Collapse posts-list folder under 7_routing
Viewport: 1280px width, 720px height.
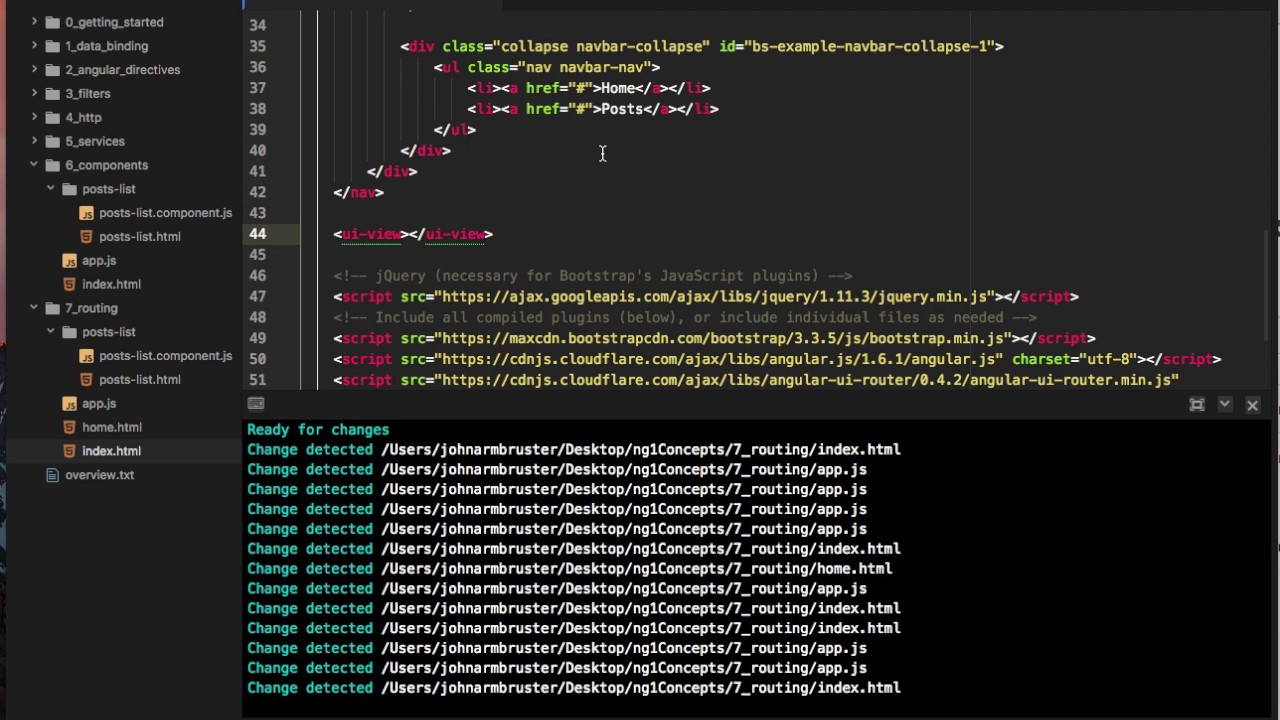[51, 332]
